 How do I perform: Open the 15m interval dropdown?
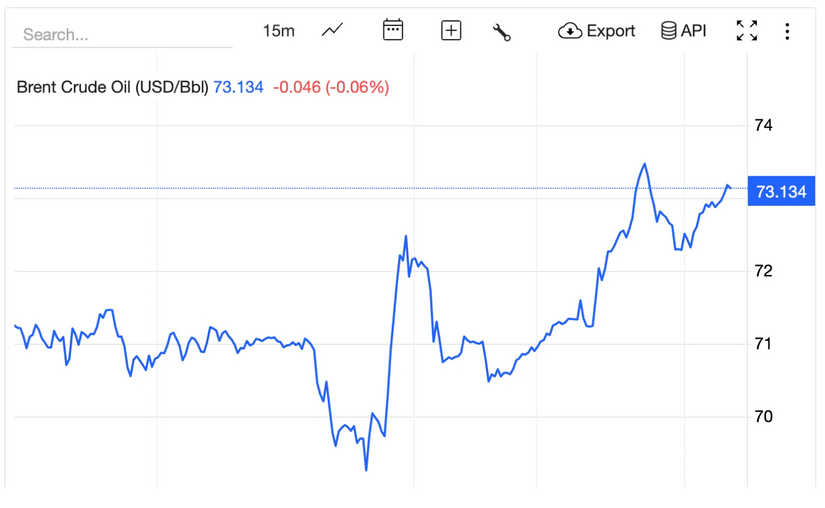coord(278,31)
